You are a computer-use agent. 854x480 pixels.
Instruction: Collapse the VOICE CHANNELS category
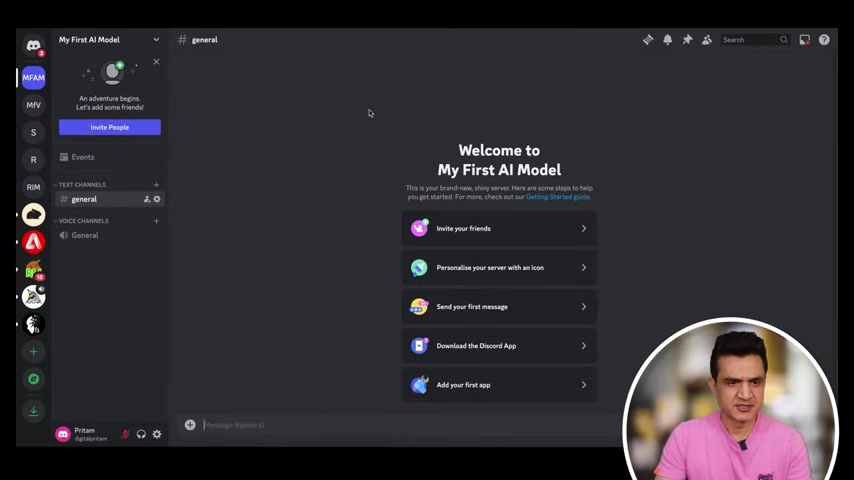pyautogui.click(x=83, y=221)
